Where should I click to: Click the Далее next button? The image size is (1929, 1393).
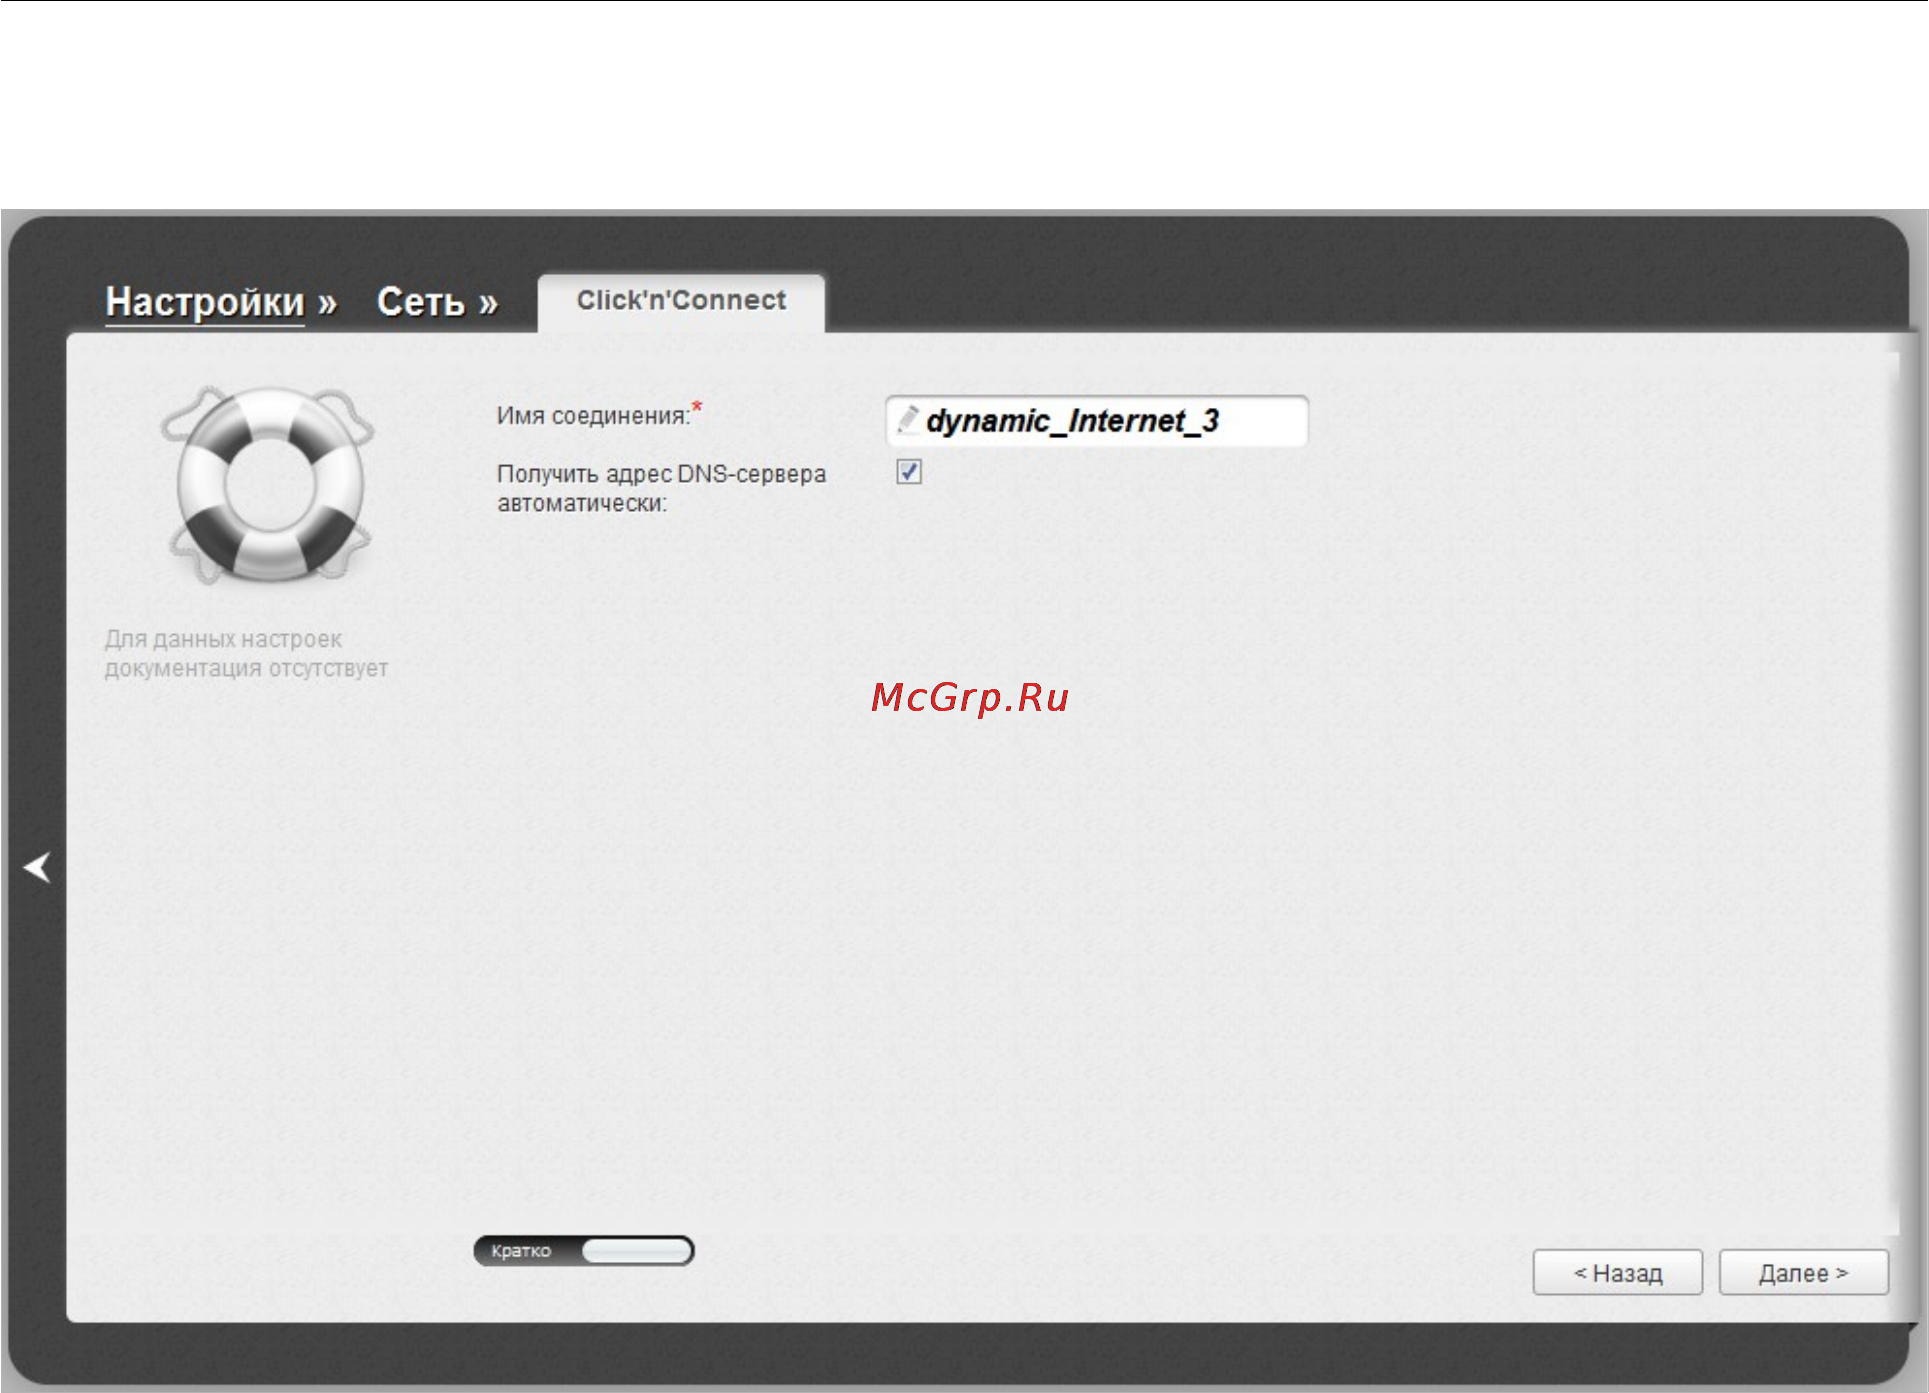tap(1804, 1273)
